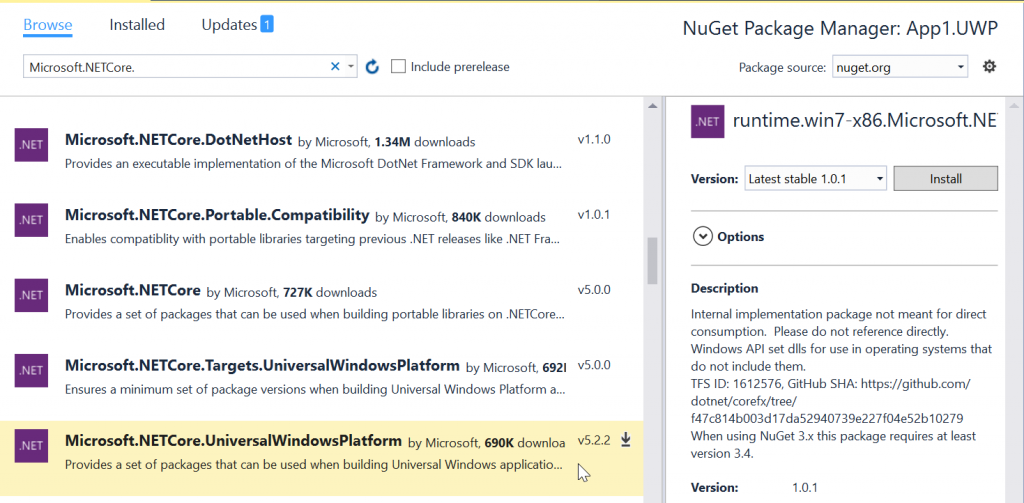
Task: Click the 1.34M downloads text
Action: (425, 142)
